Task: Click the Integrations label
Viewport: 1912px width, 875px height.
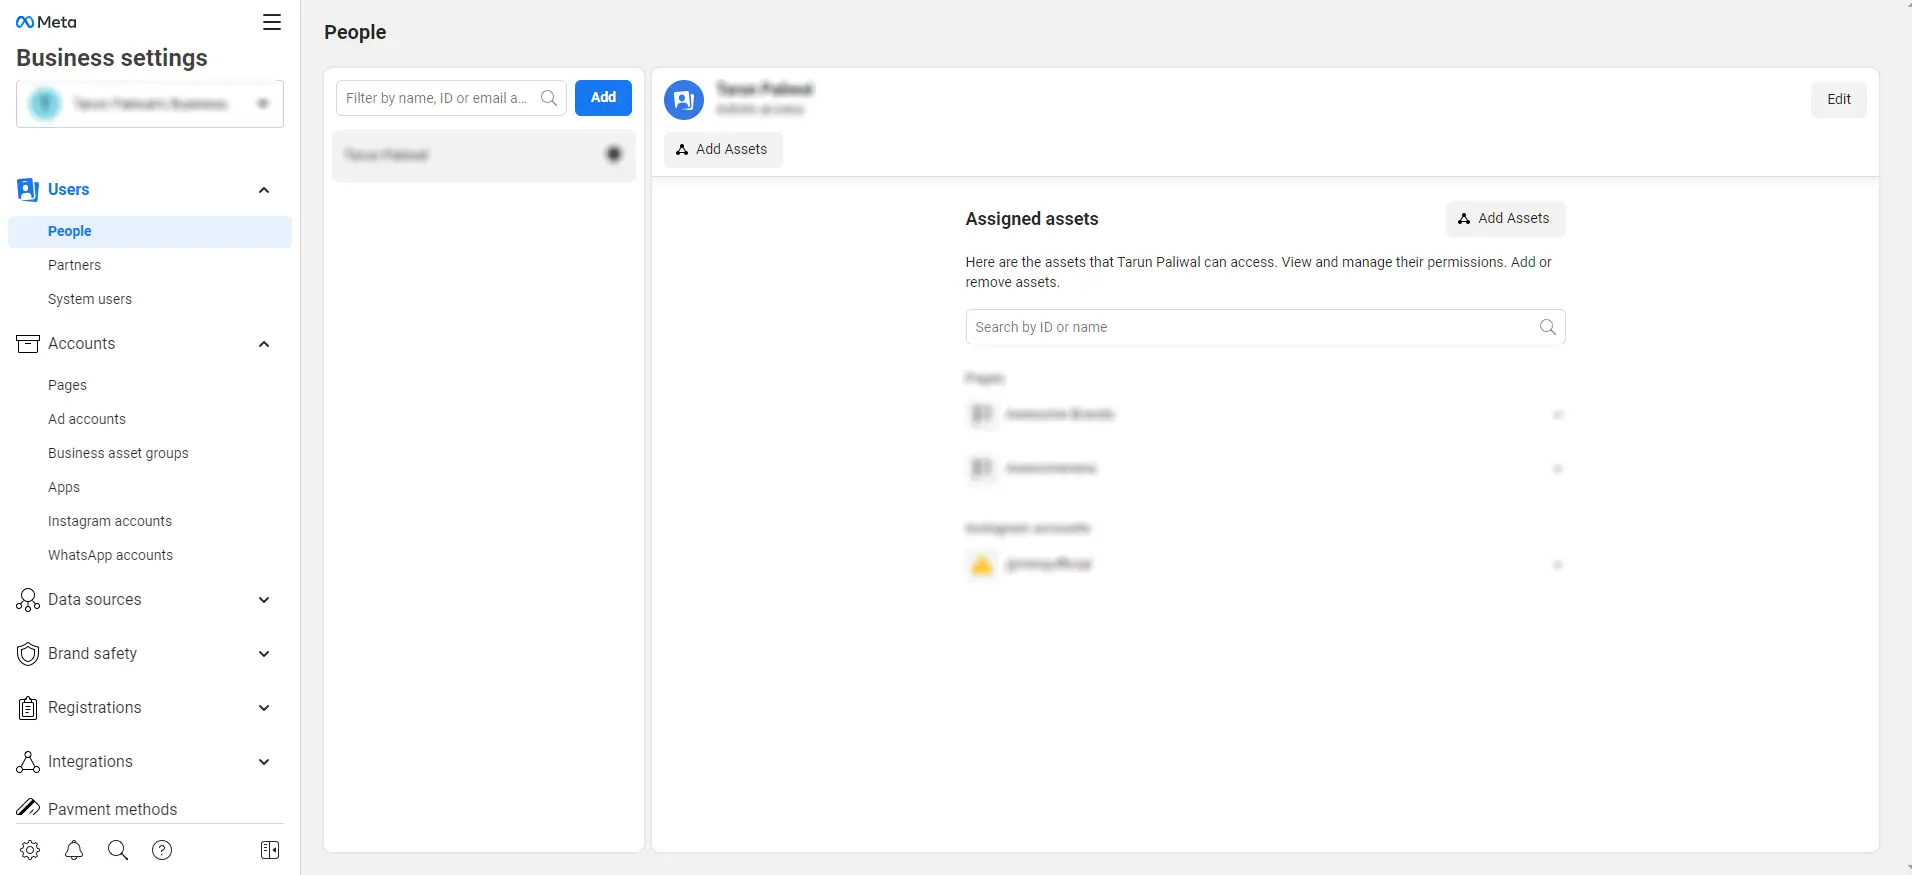Action: (x=90, y=762)
